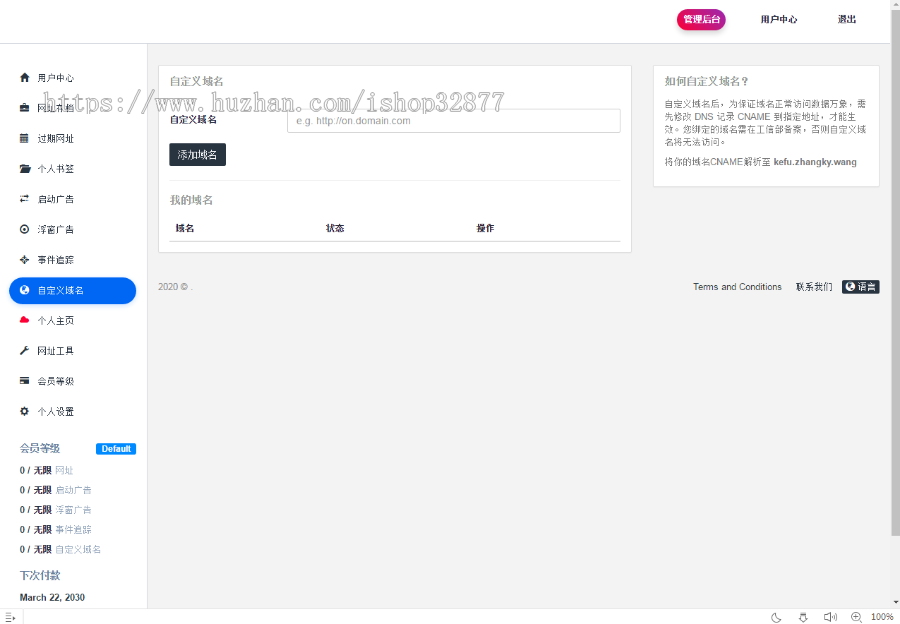900x624 pixels.
Task: Toggle dark mode with the moon icon
Action: [776, 617]
